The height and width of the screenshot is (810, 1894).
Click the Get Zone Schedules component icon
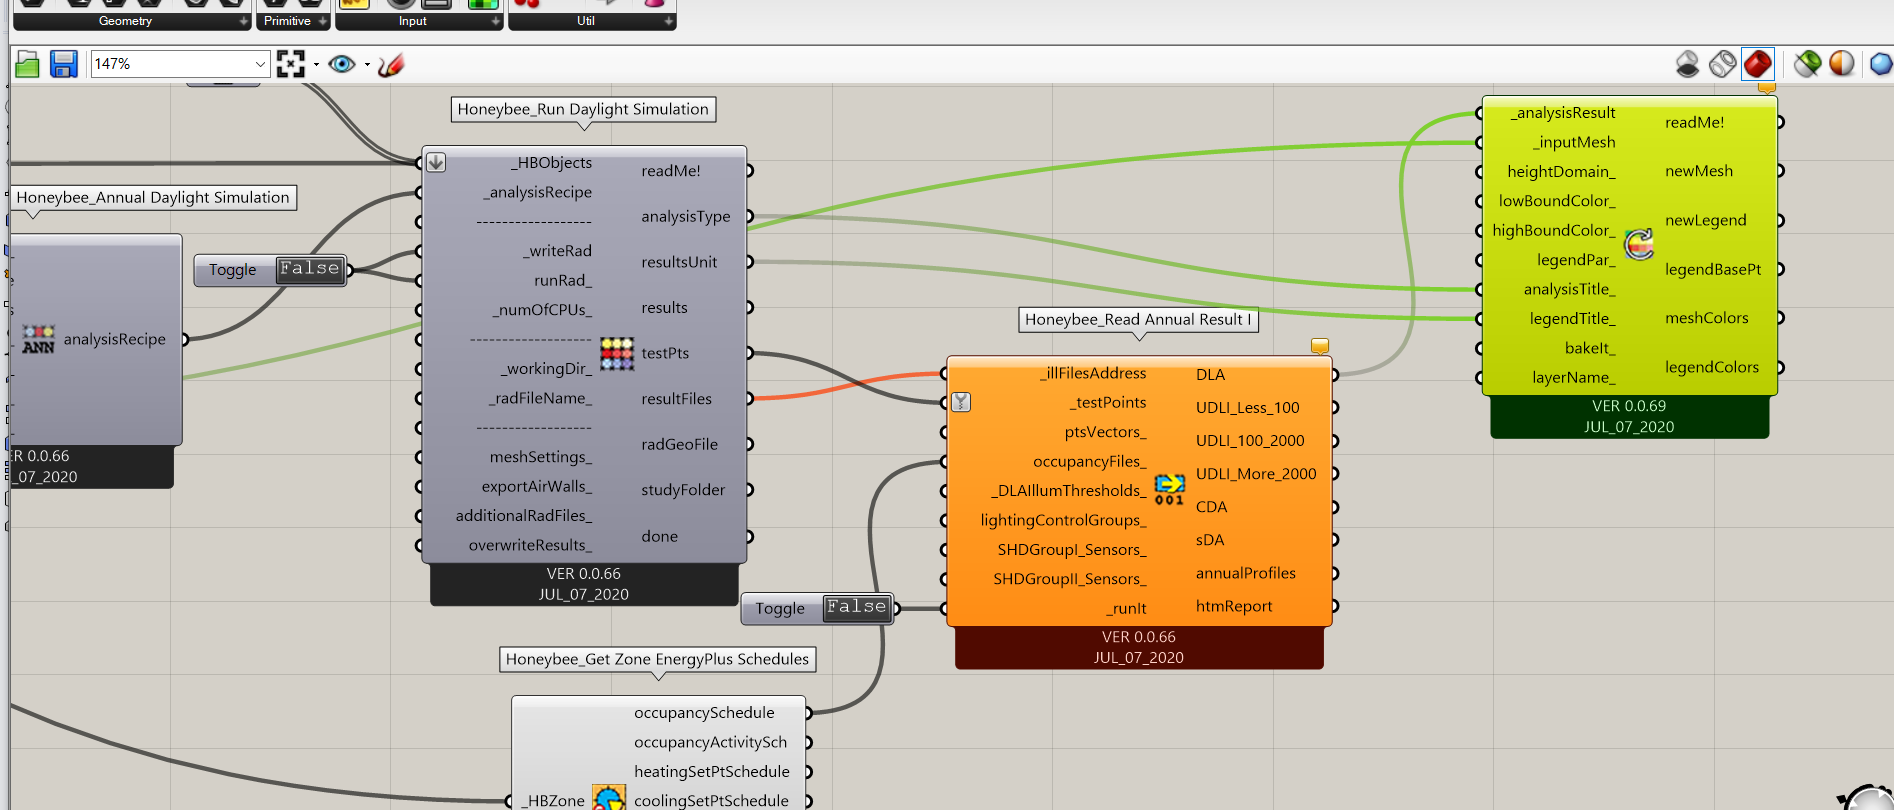pos(609,798)
